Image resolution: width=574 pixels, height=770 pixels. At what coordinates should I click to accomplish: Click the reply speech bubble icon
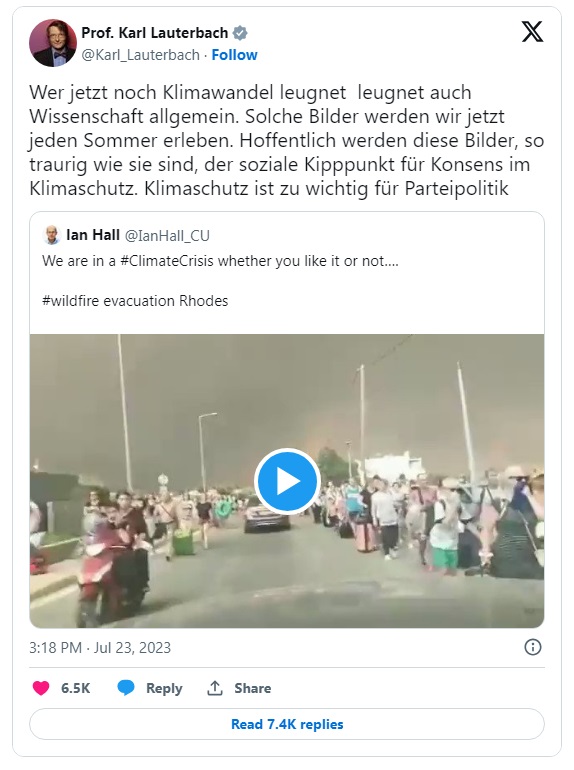[126, 688]
